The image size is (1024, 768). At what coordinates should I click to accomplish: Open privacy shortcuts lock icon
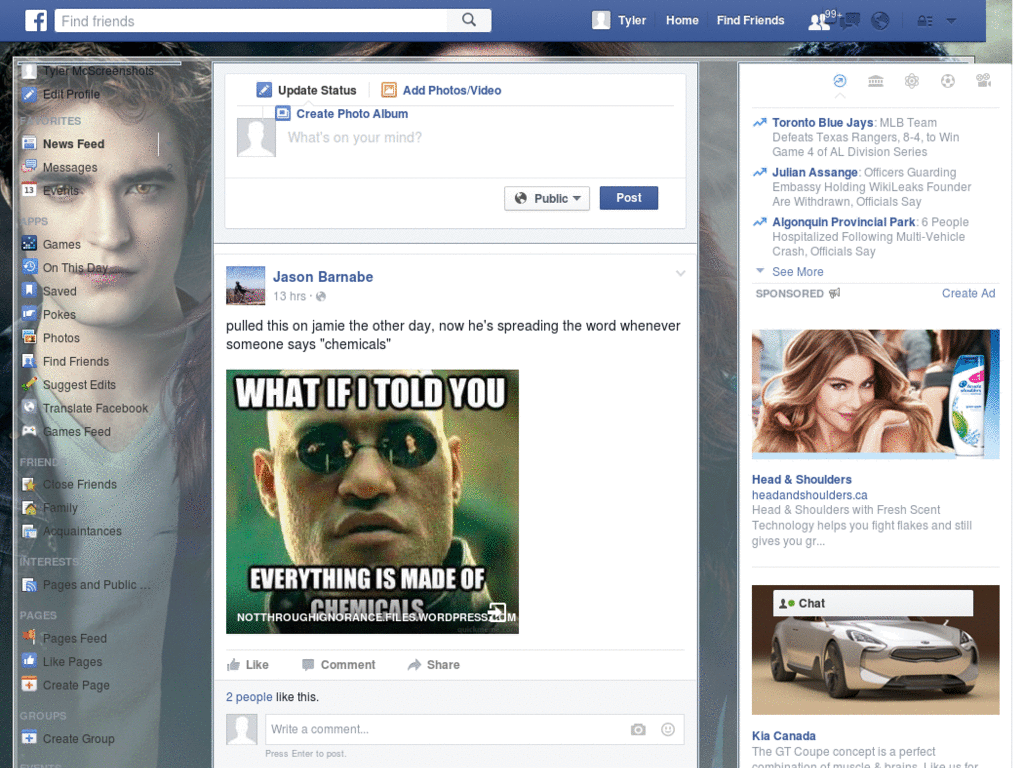click(x=925, y=22)
